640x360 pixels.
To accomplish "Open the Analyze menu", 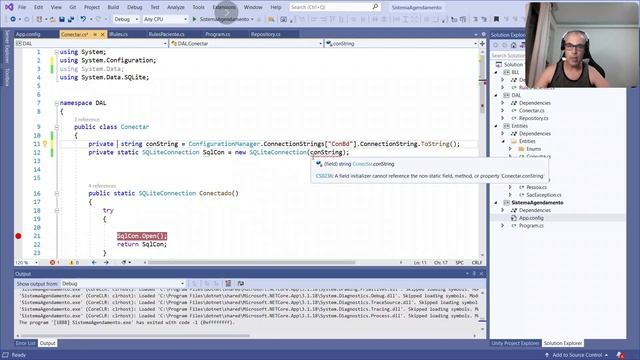I will point(176,7).
